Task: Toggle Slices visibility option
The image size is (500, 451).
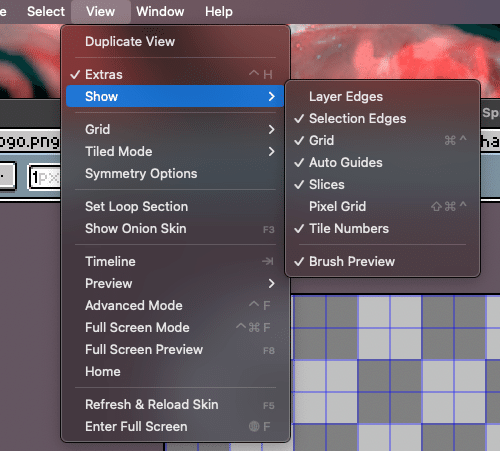Action: click(382, 184)
